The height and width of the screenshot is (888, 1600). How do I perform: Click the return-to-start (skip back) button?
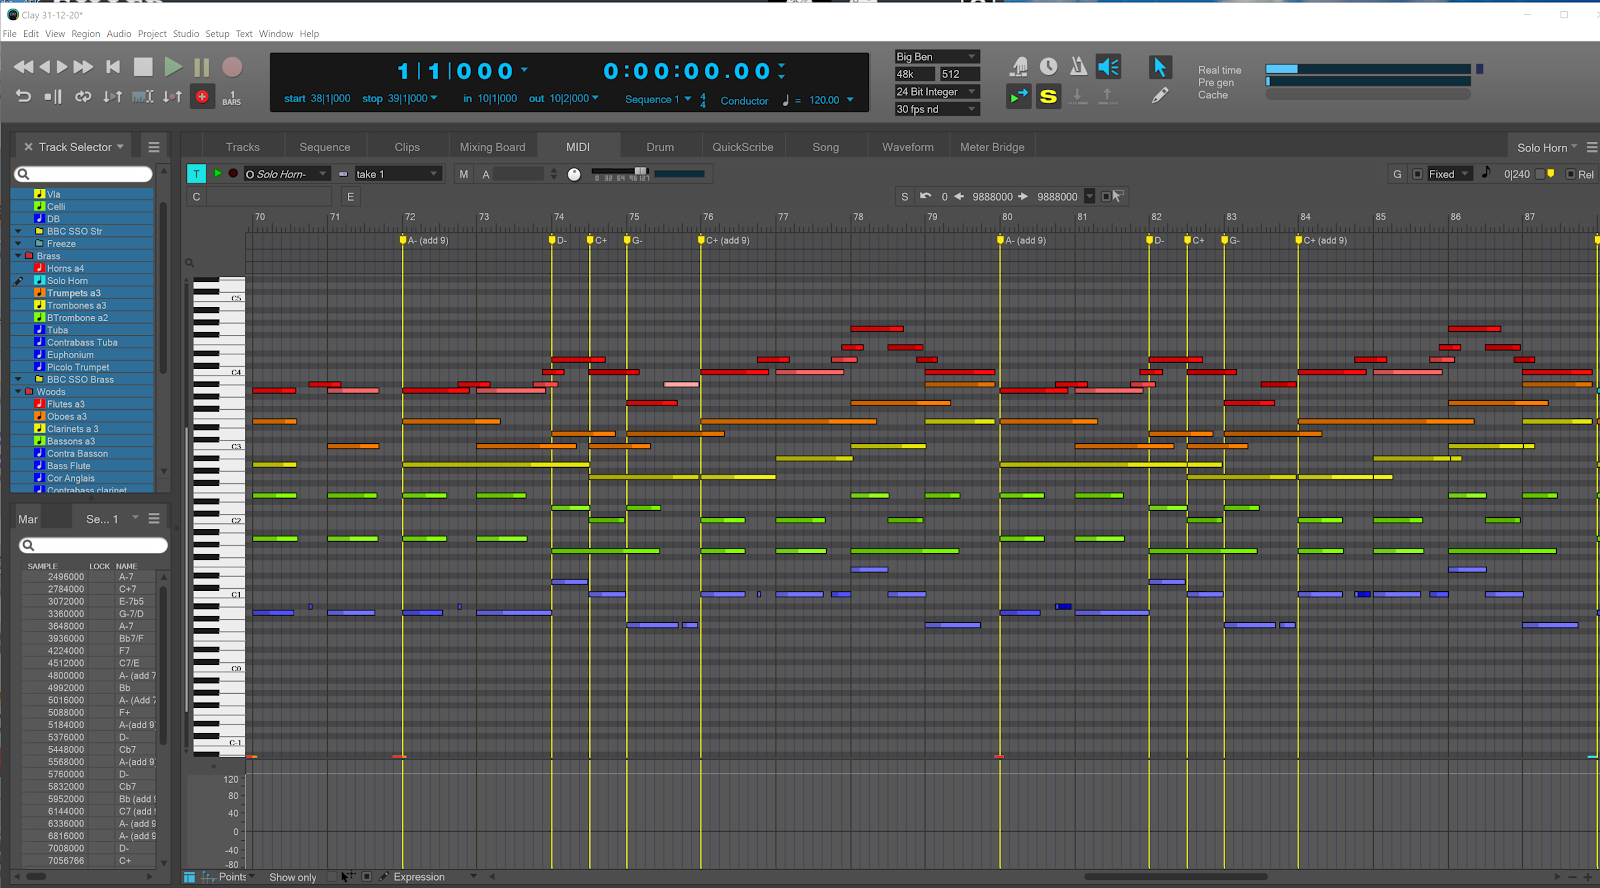(x=113, y=67)
